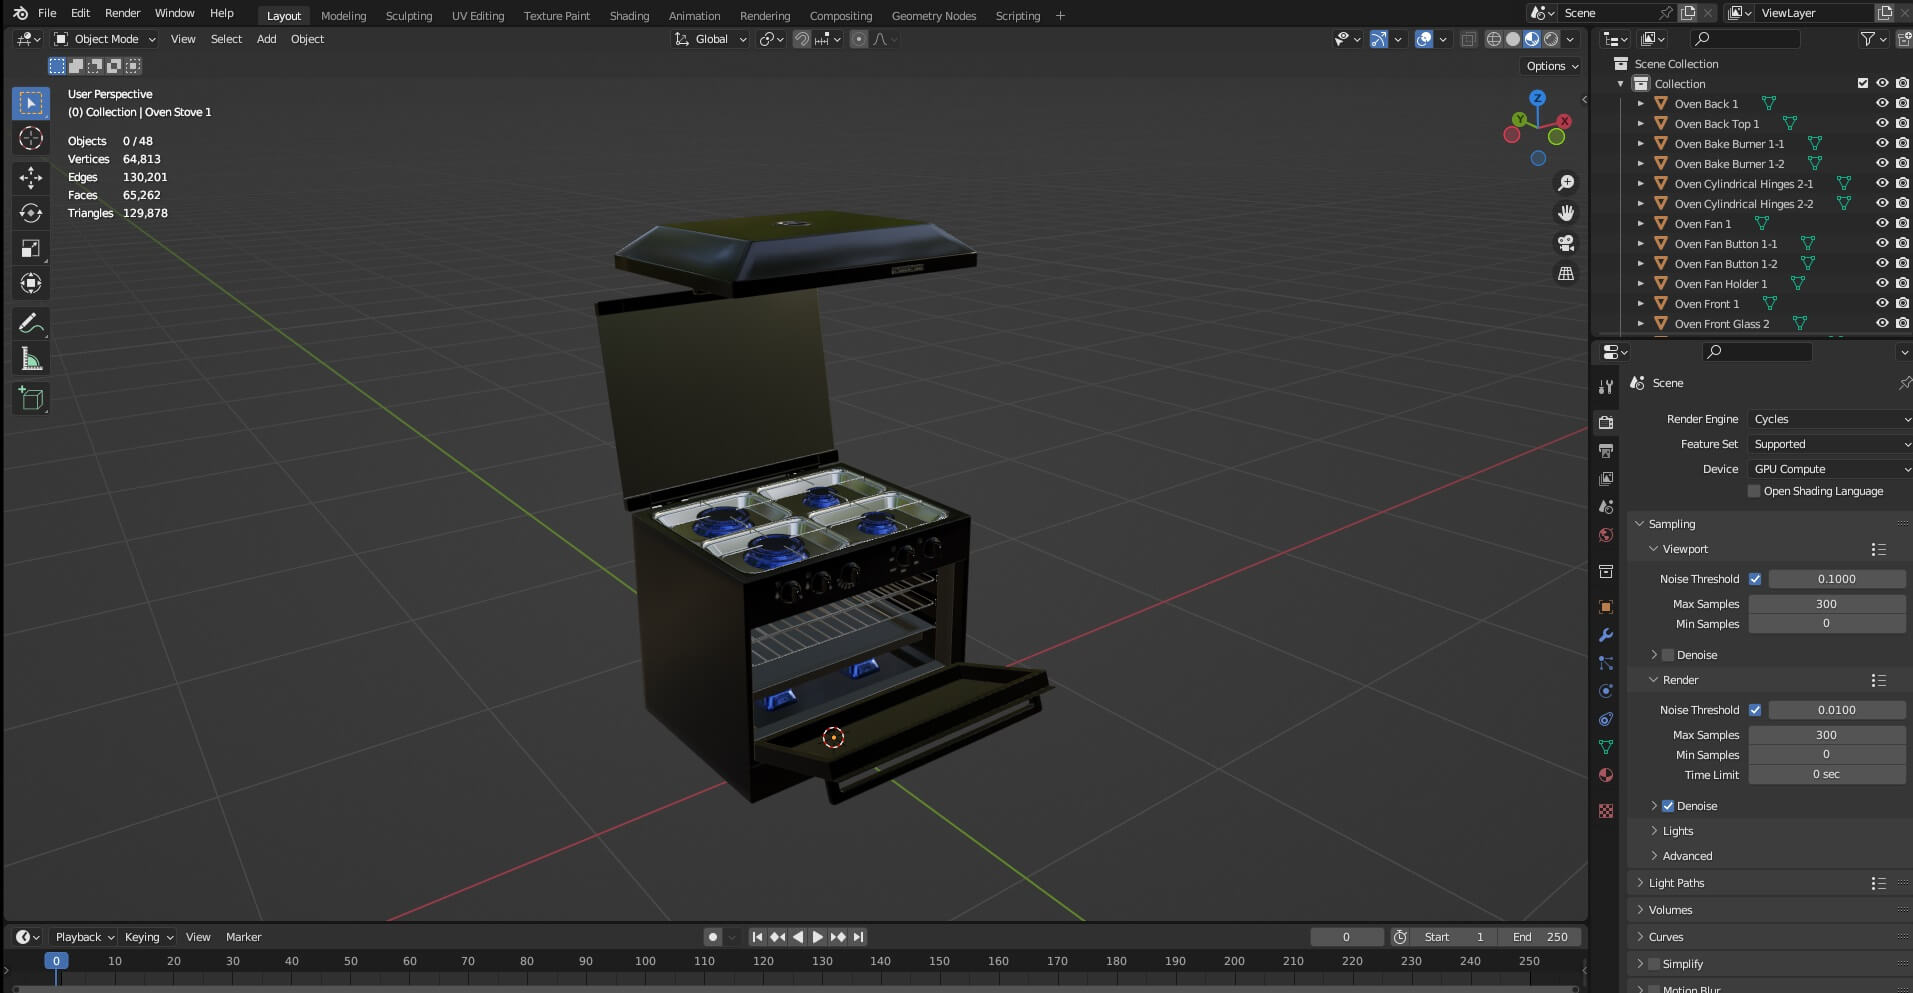Collapse the Sampling panel
This screenshot has height=993, width=1913.
[x=1671, y=524]
